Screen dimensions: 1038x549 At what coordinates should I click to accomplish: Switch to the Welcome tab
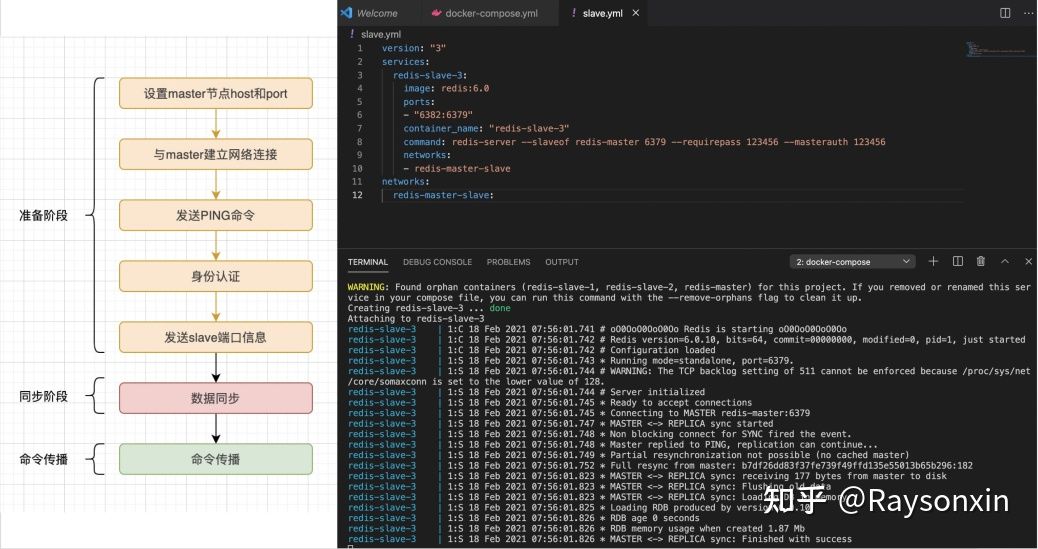pyautogui.click(x=377, y=13)
